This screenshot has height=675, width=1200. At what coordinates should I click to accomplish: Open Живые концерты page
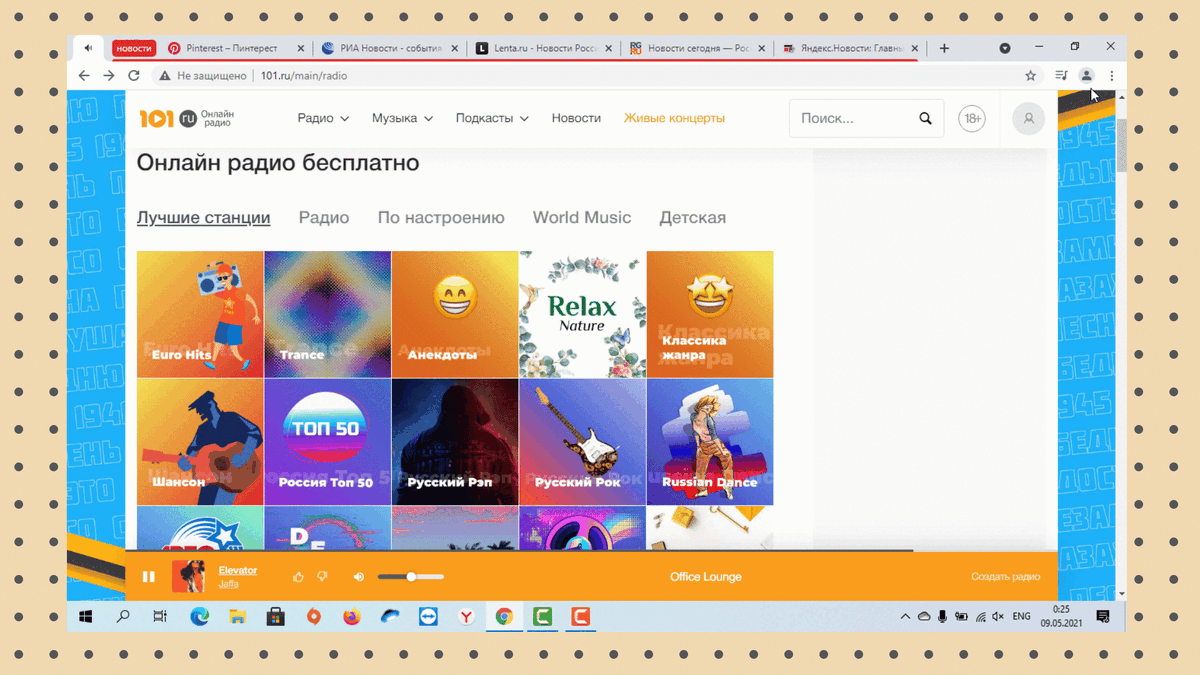click(674, 118)
